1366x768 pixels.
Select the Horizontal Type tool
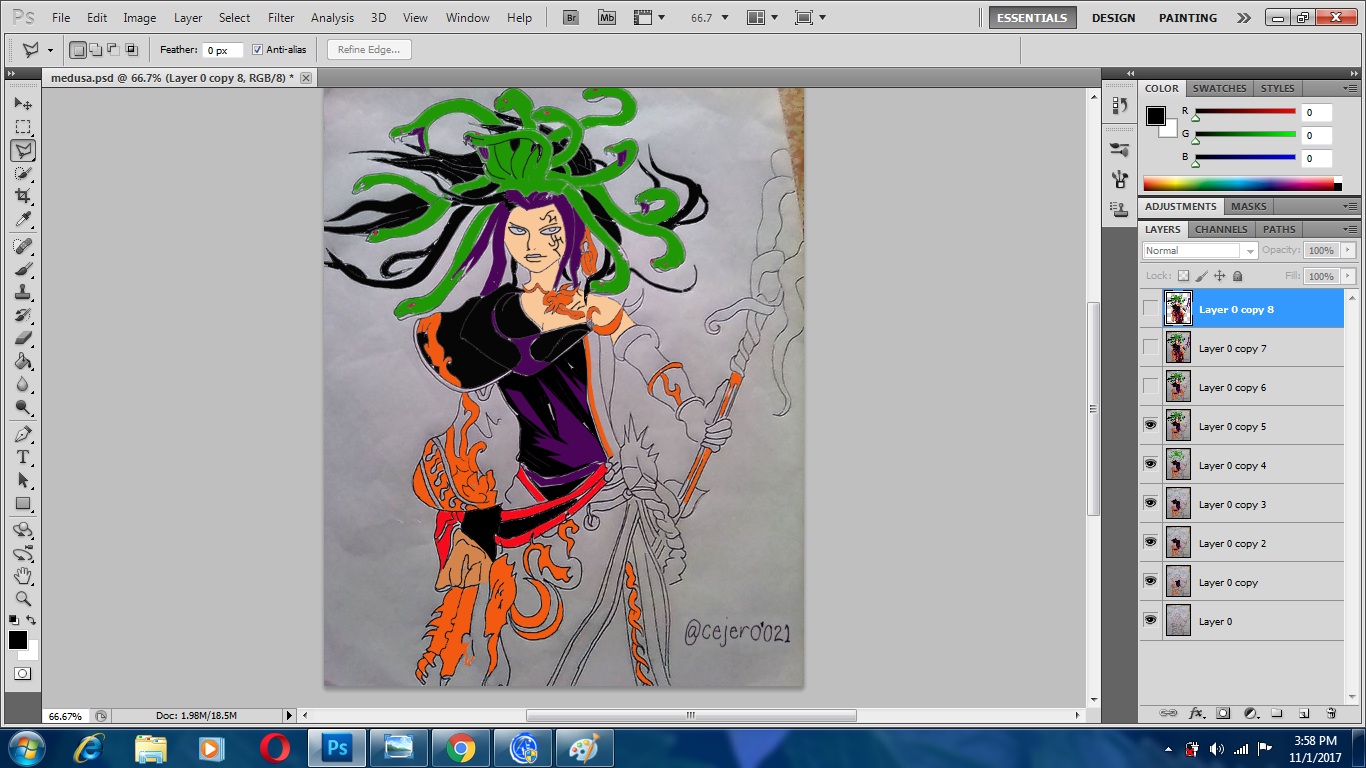(x=23, y=457)
